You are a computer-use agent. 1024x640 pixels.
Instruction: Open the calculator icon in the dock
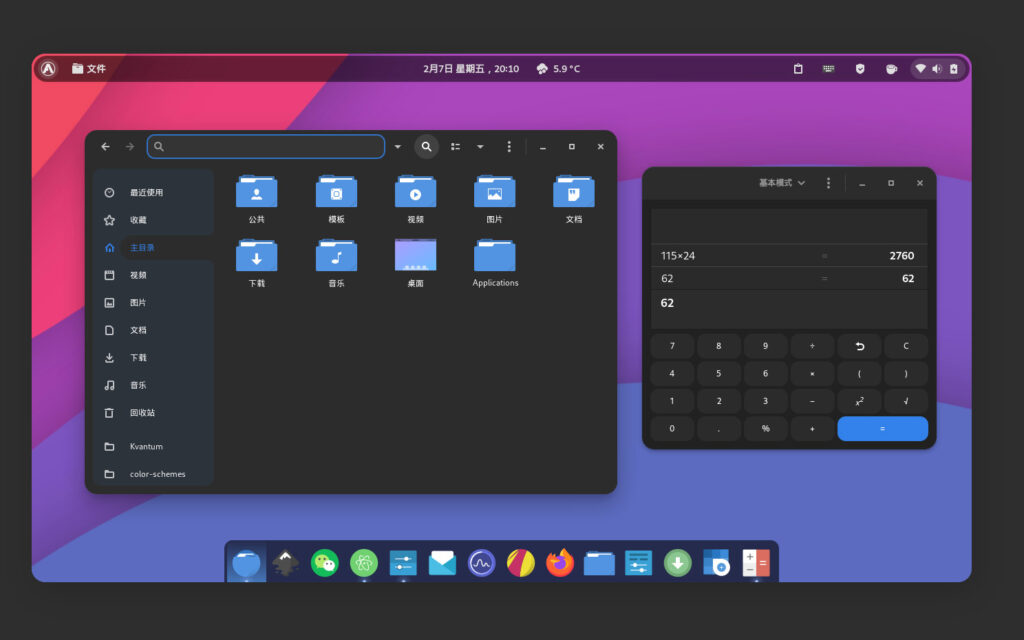click(756, 563)
